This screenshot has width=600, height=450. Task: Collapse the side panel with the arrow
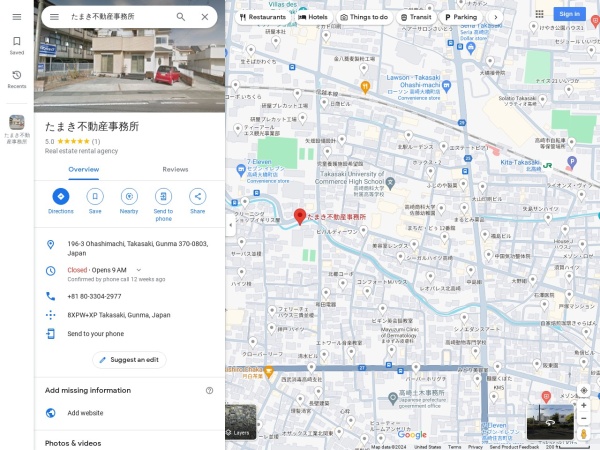[x=230, y=225]
